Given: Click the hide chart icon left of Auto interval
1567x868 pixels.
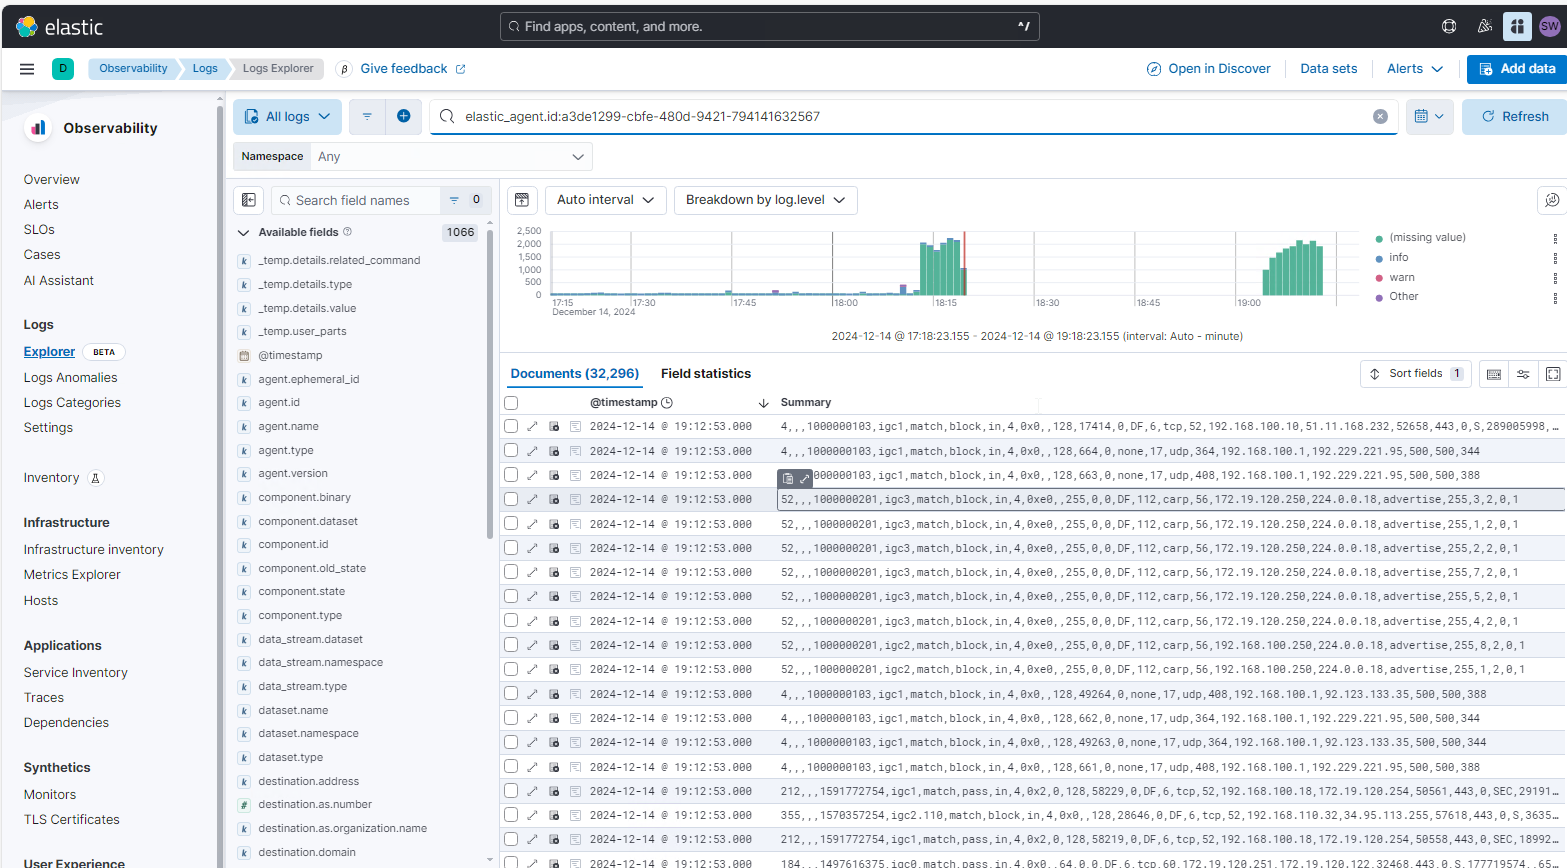Looking at the screenshot, I should pyautogui.click(x=522, y=200).
